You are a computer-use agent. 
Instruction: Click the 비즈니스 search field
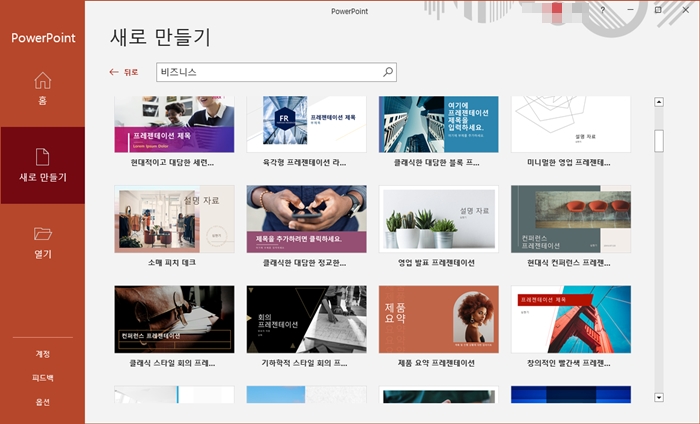pyautogui.click(x=276, y=72)
